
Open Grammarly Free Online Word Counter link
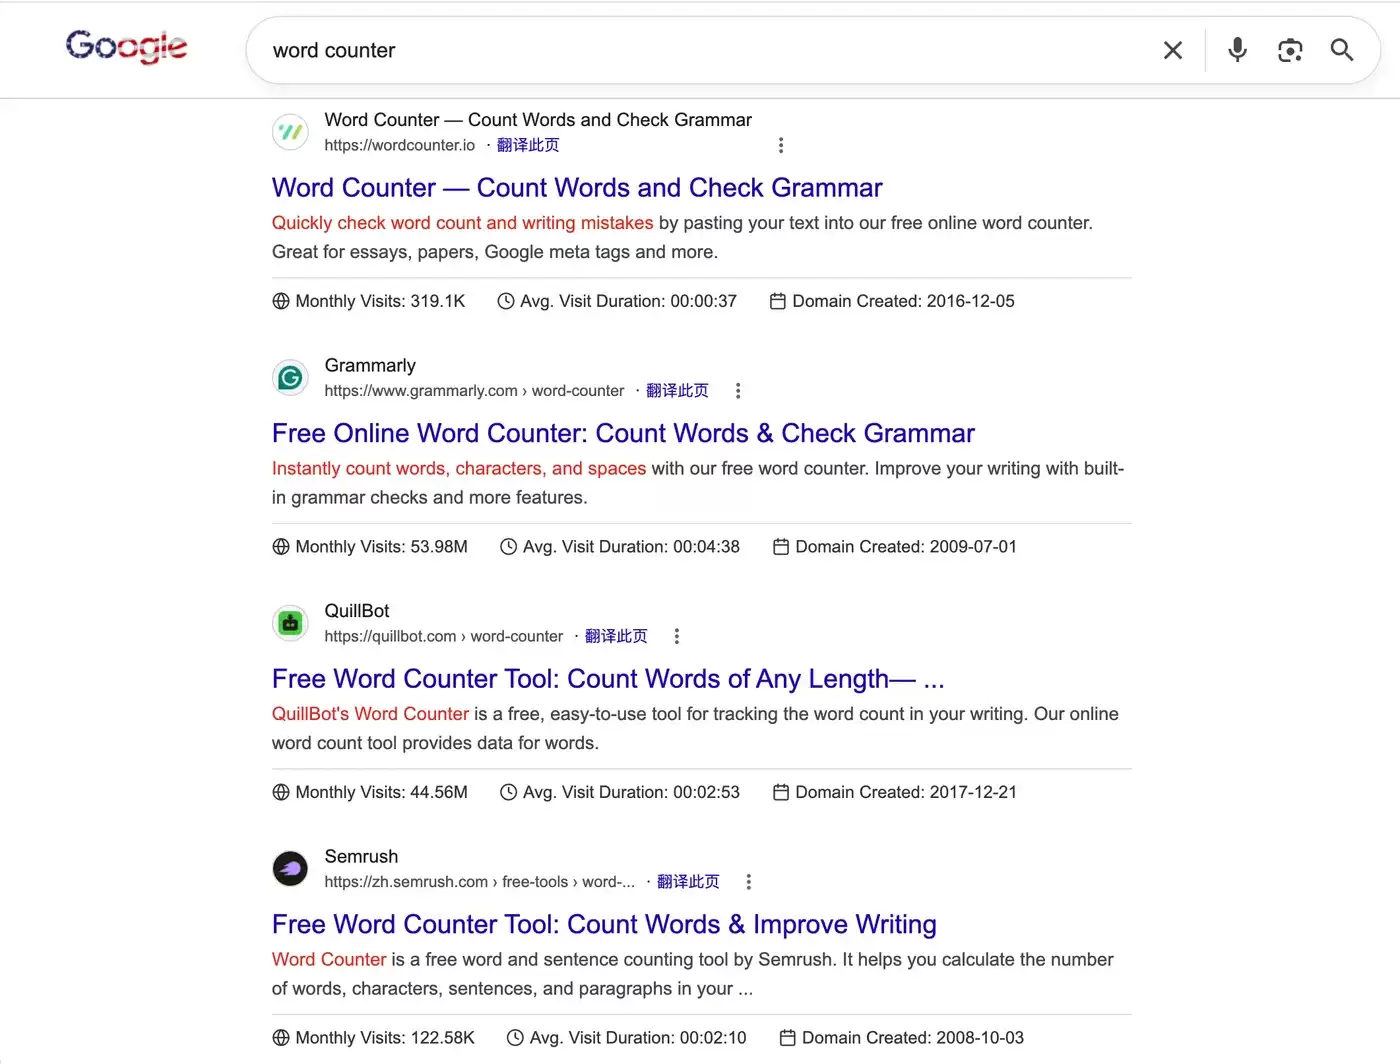click(623, 433)
